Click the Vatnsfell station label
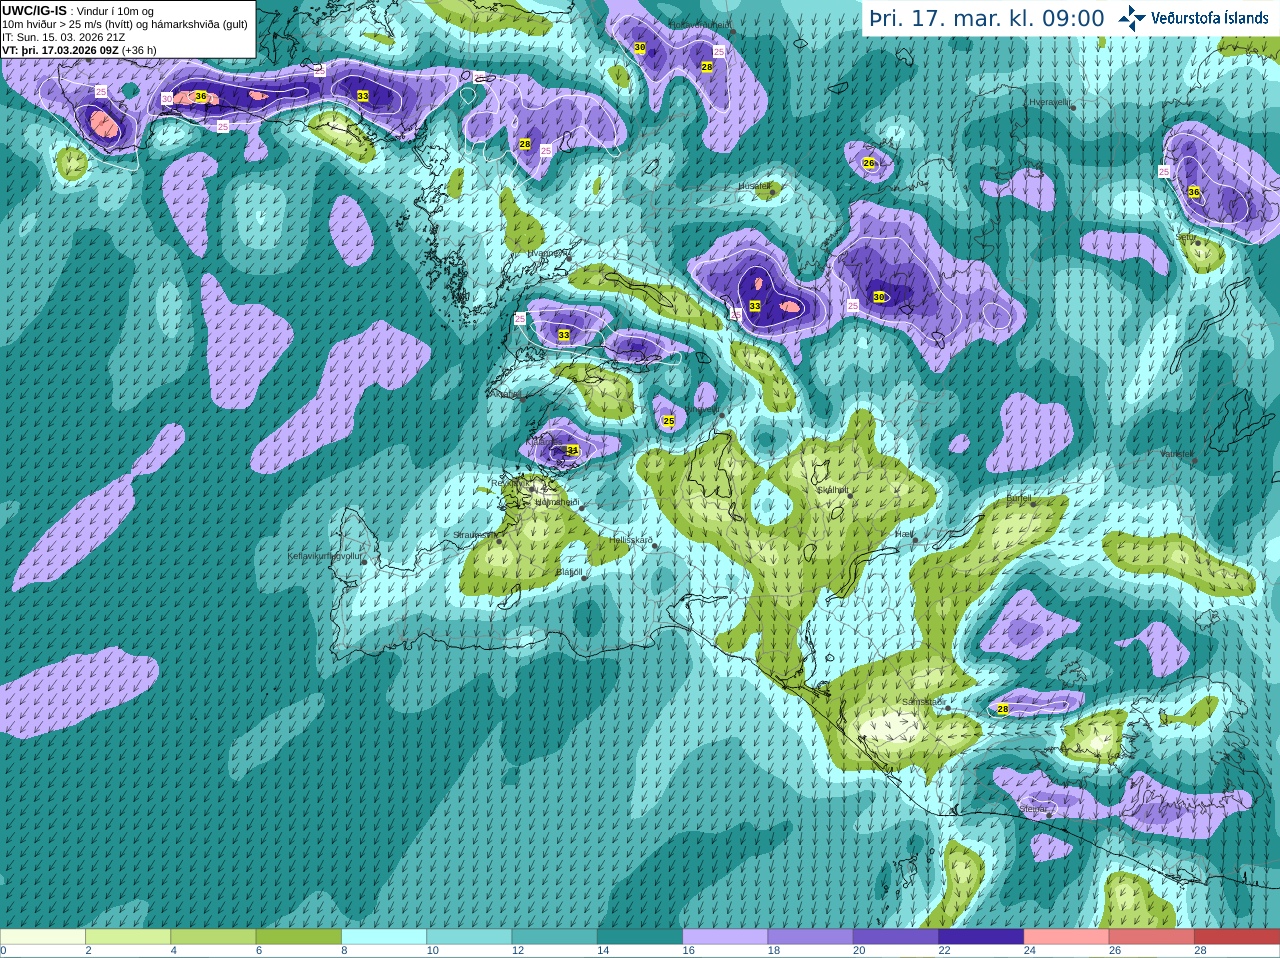Image resolution: width=1280 pixels, height=958 pixels. 1177,454
